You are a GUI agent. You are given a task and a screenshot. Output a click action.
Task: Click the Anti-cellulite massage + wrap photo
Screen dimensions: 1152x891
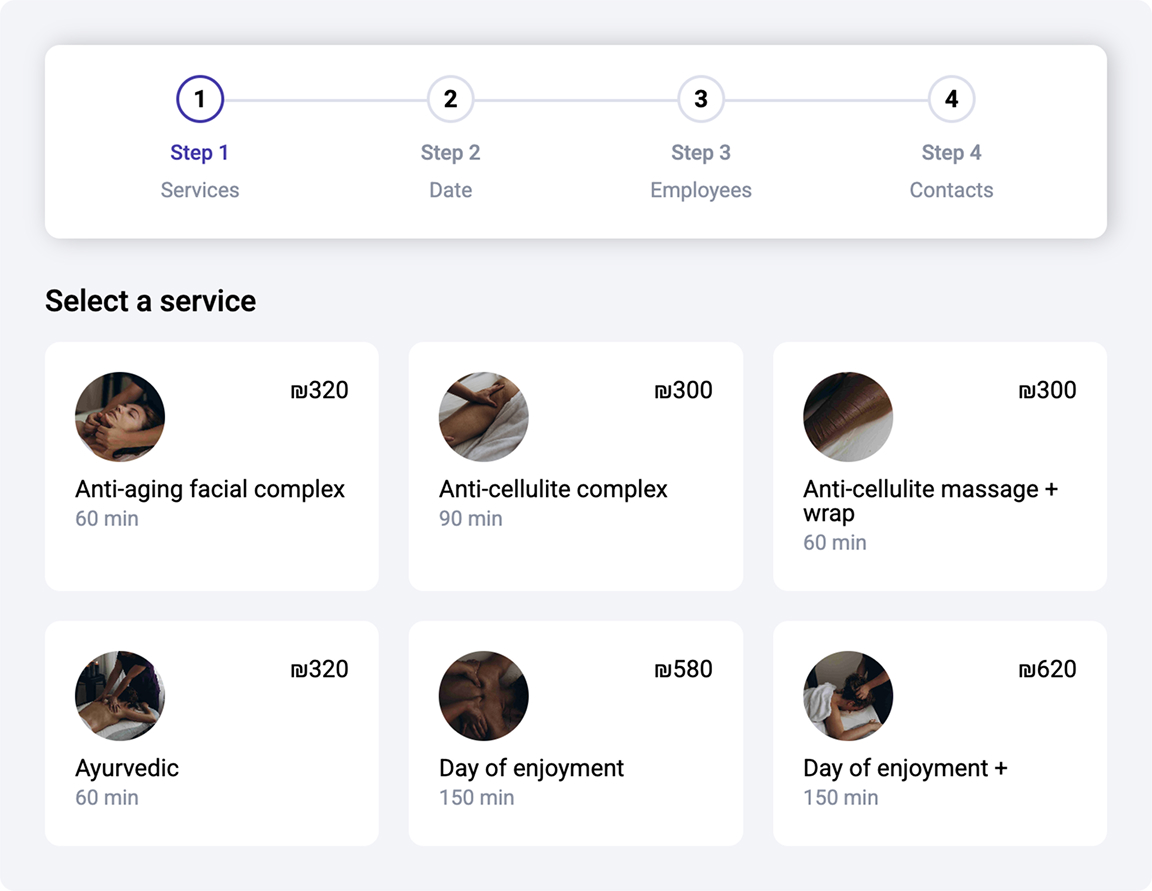[x=848, y=417]
